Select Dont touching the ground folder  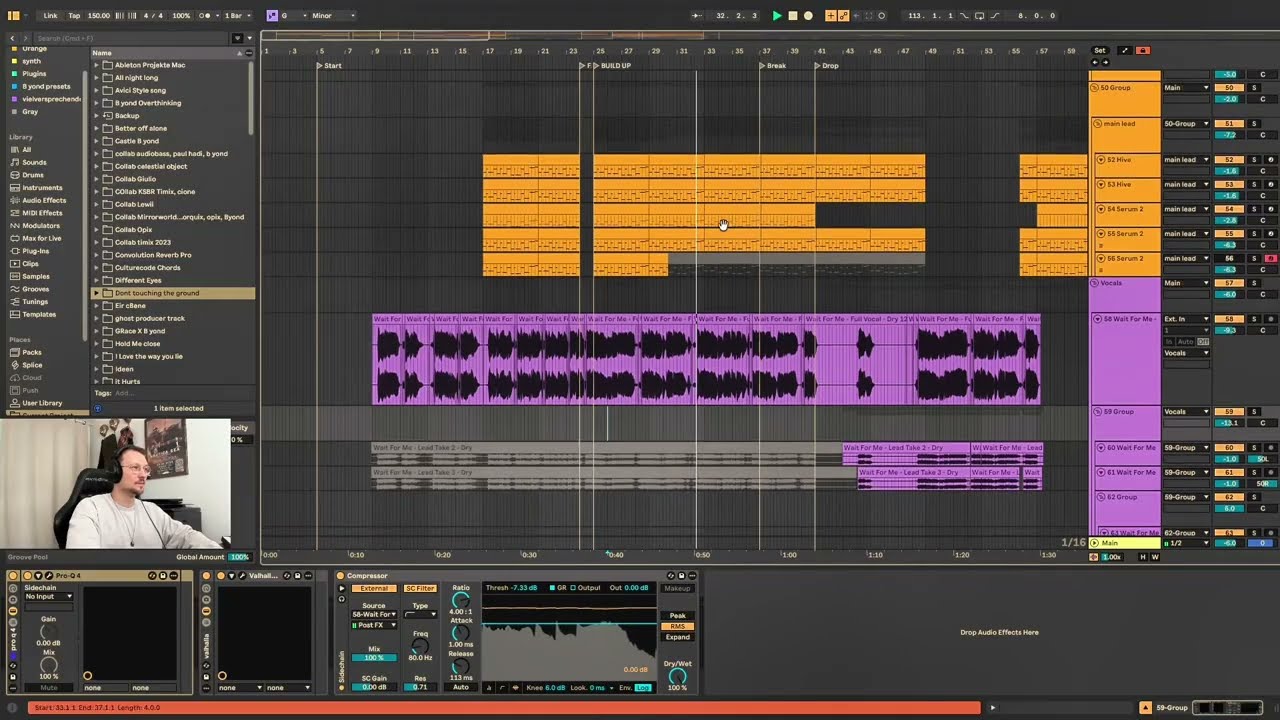(172, 293)
